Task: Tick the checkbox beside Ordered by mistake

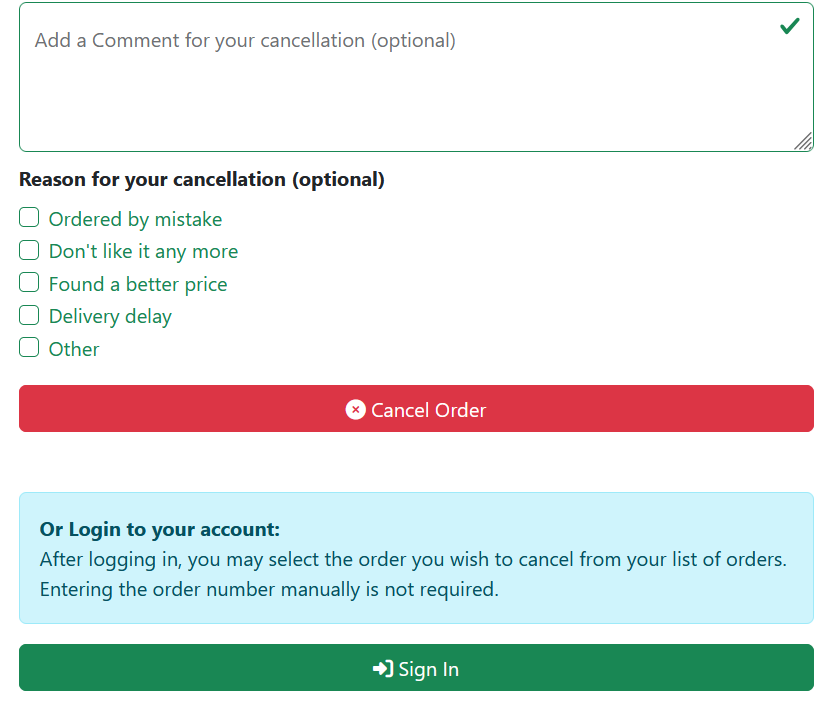Action: coord(29,217)
